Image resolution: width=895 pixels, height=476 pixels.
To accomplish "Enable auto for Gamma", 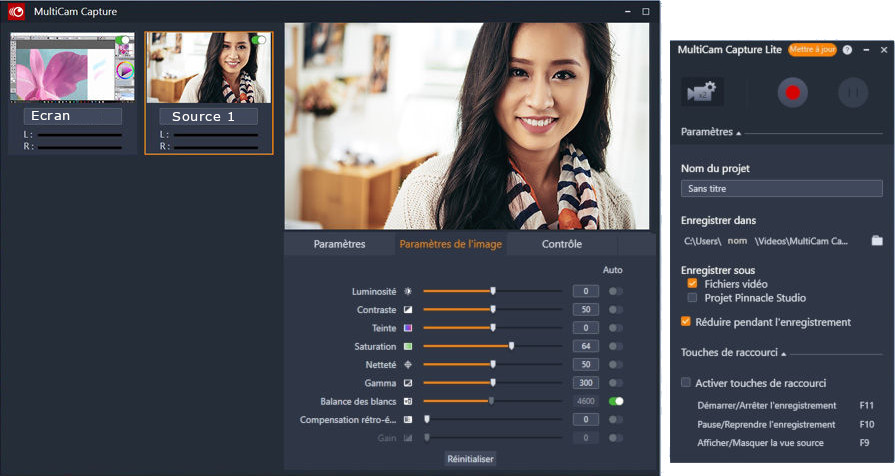I will [x=615, y=382].
